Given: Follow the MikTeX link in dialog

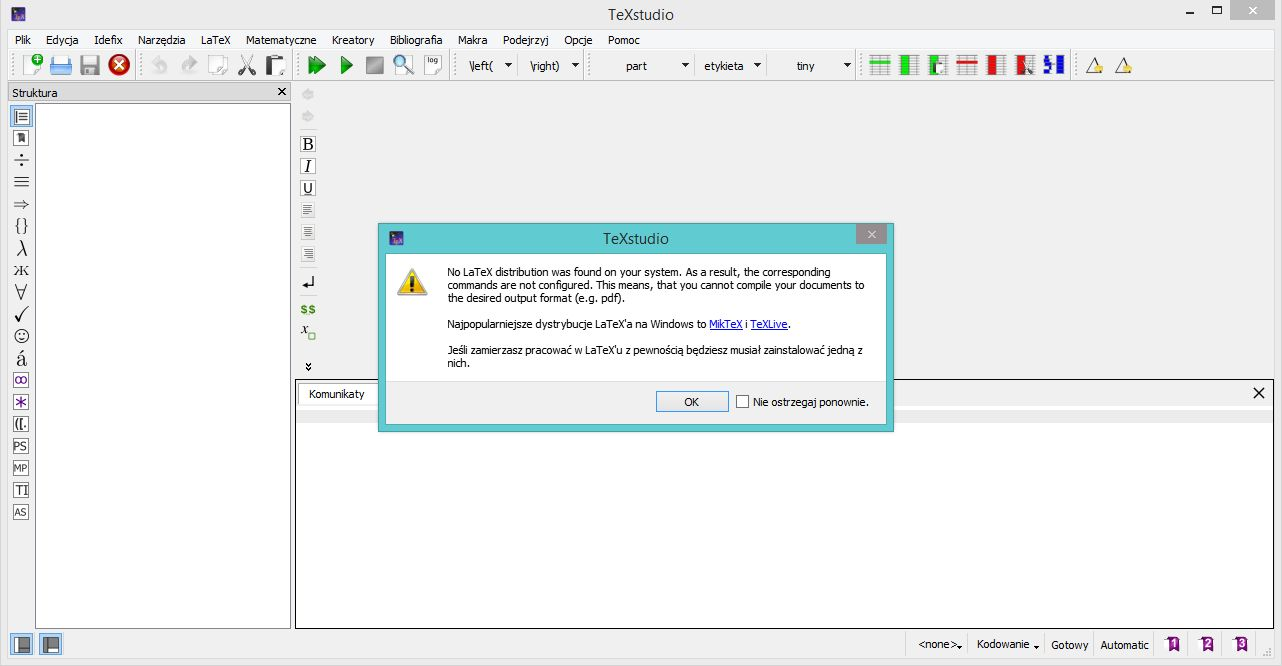Looking at the screenshot, I should (726, 324).
